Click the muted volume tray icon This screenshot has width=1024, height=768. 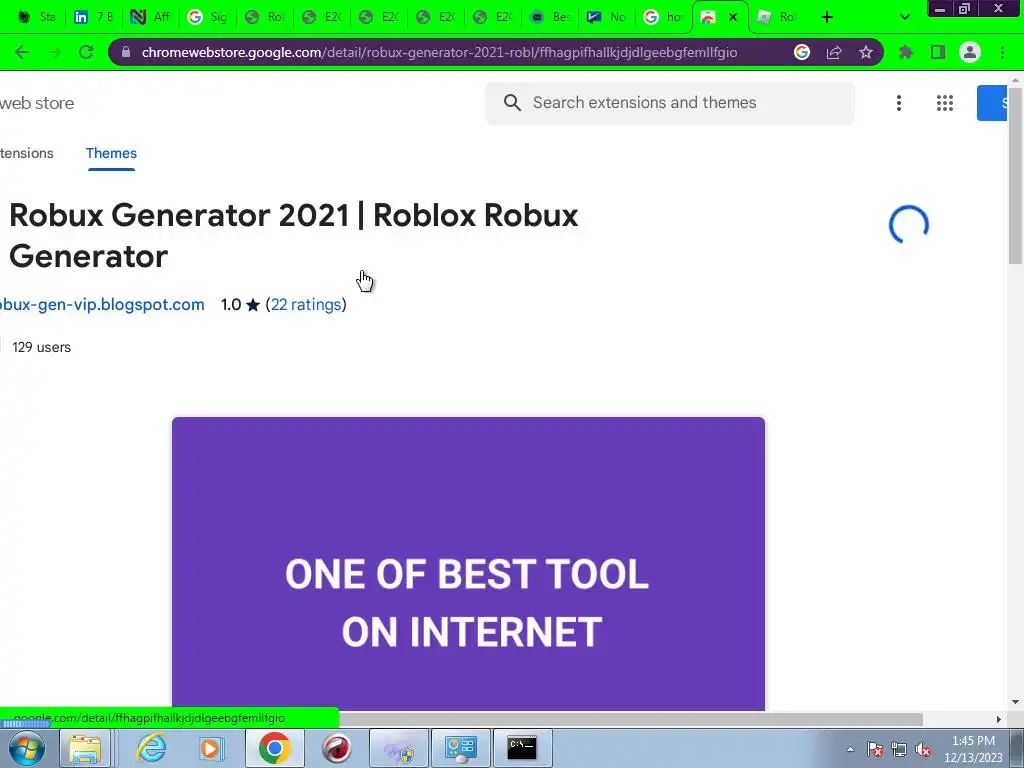923,749
